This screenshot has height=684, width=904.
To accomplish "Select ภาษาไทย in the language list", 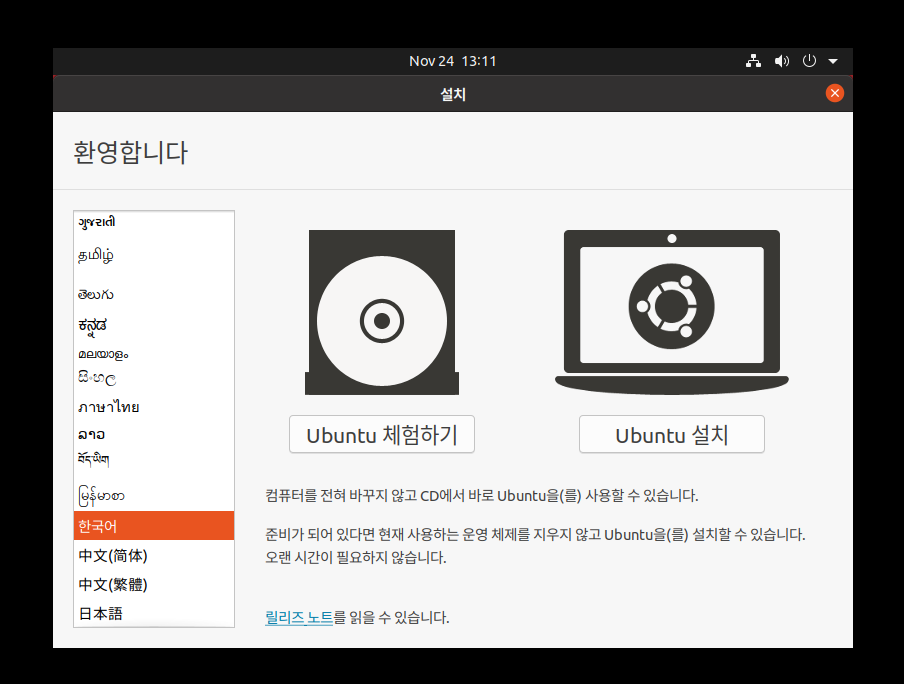I will [154, 407].
